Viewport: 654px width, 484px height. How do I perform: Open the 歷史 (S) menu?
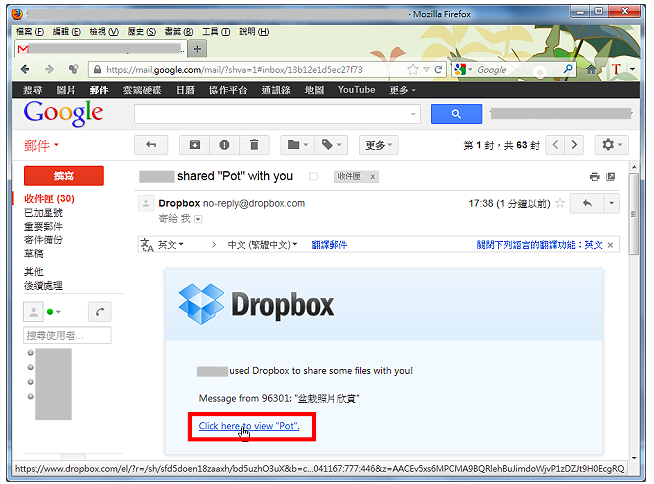(x=141, y=32)
